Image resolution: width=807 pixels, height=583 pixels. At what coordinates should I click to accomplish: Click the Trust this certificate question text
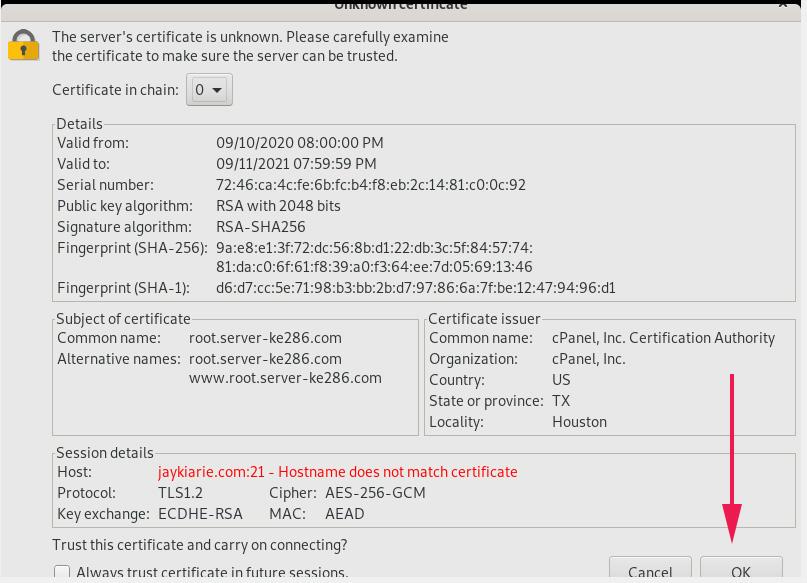[200, 545]
